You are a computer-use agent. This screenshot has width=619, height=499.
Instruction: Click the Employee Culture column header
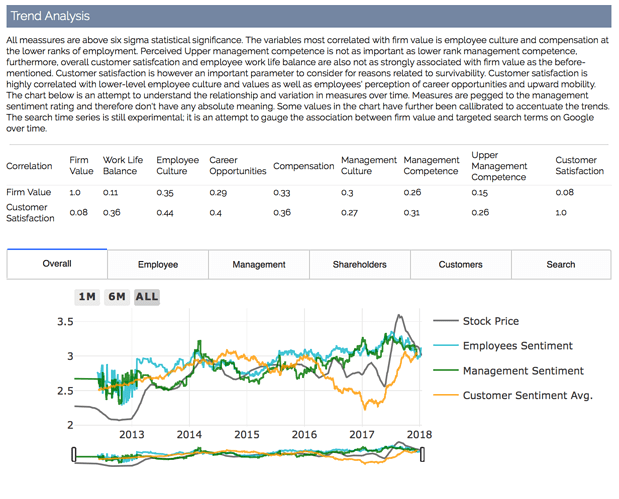click(178, 165)
